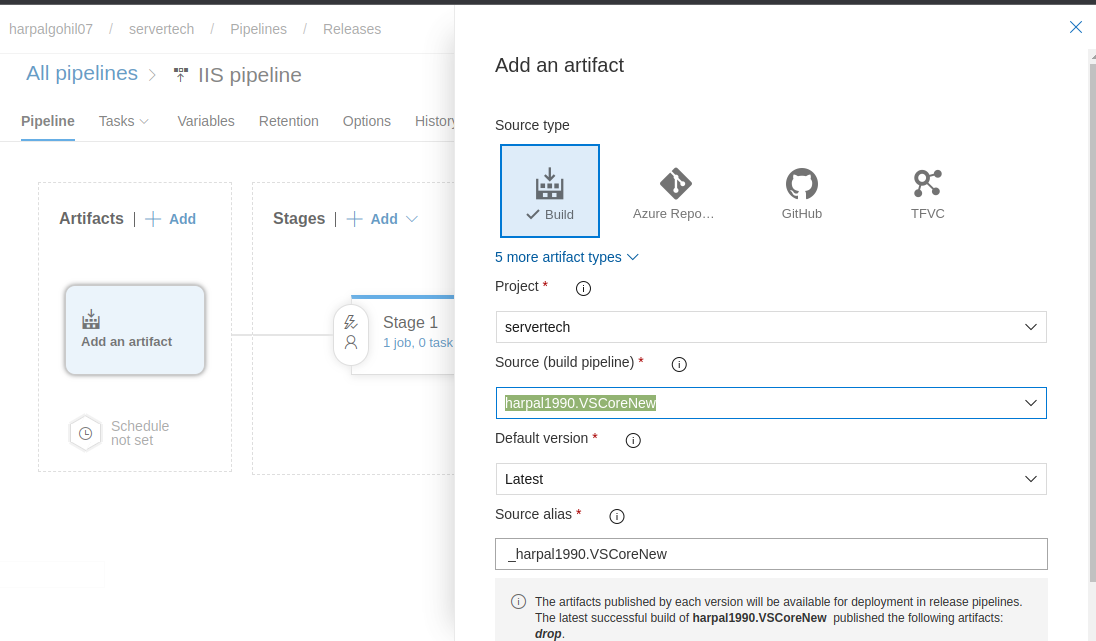Expand 5 more artifact types
Screen dimensions: 1096x641
567,257
